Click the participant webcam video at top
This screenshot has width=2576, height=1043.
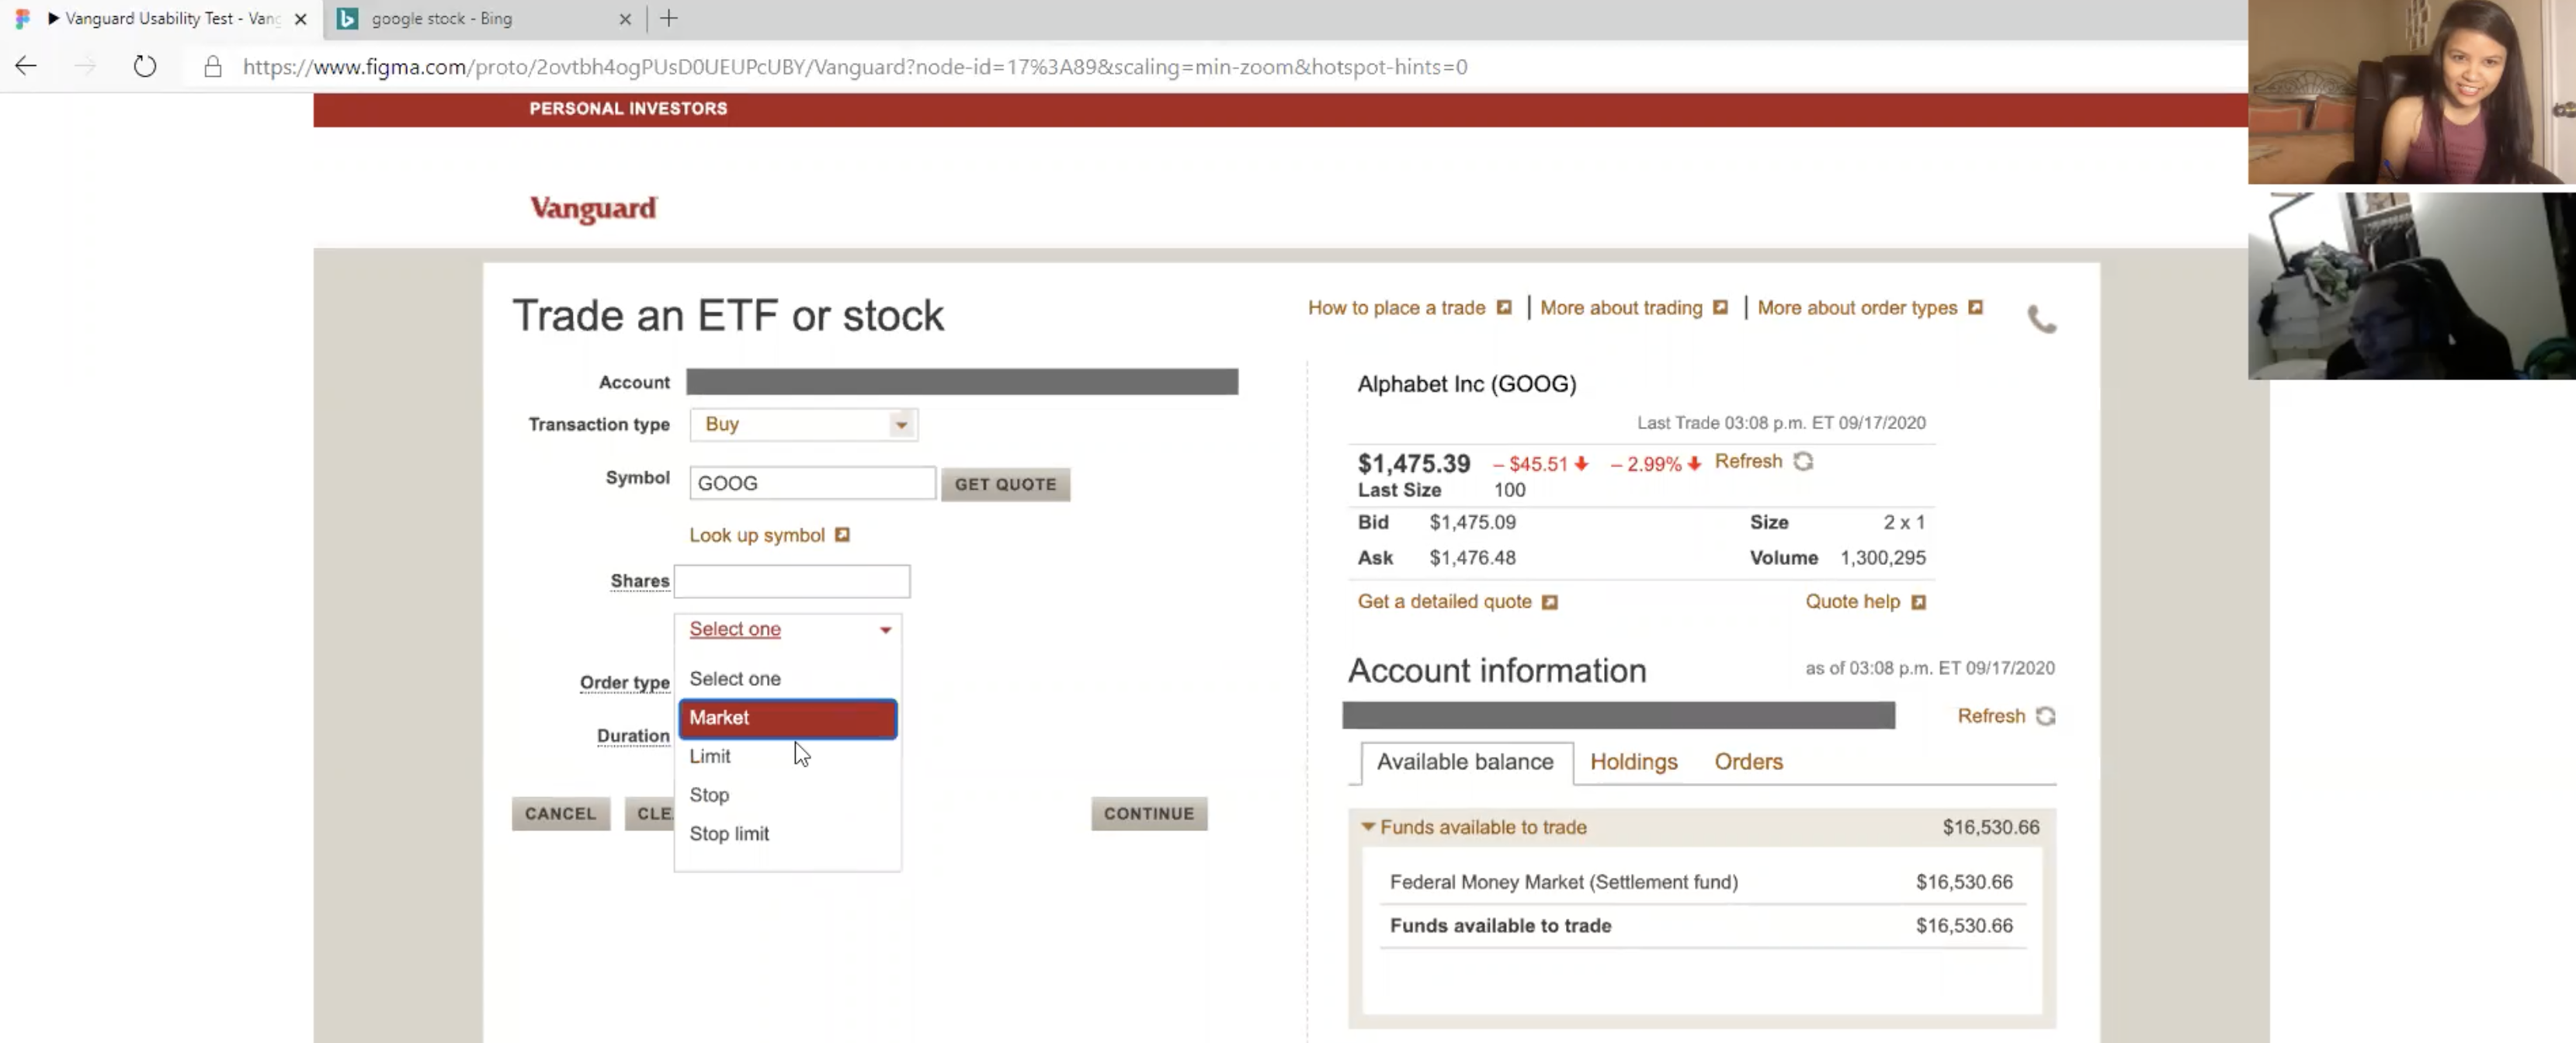(2411, 92)
